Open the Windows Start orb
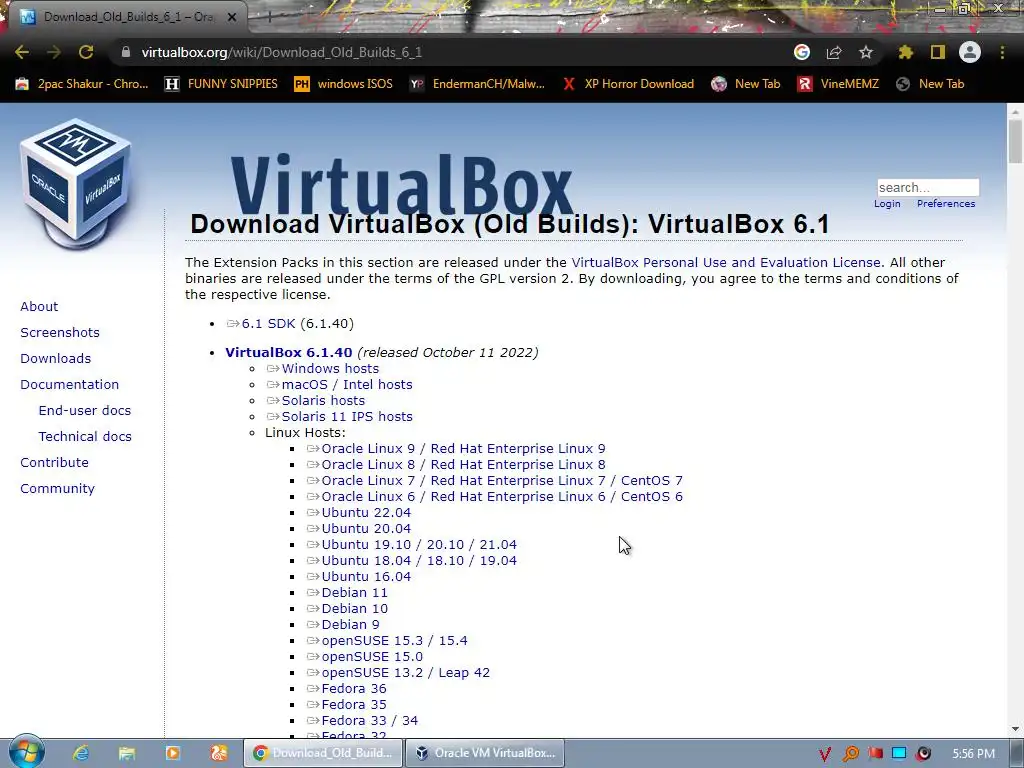 pyautogui.click(x=26, y=751)
